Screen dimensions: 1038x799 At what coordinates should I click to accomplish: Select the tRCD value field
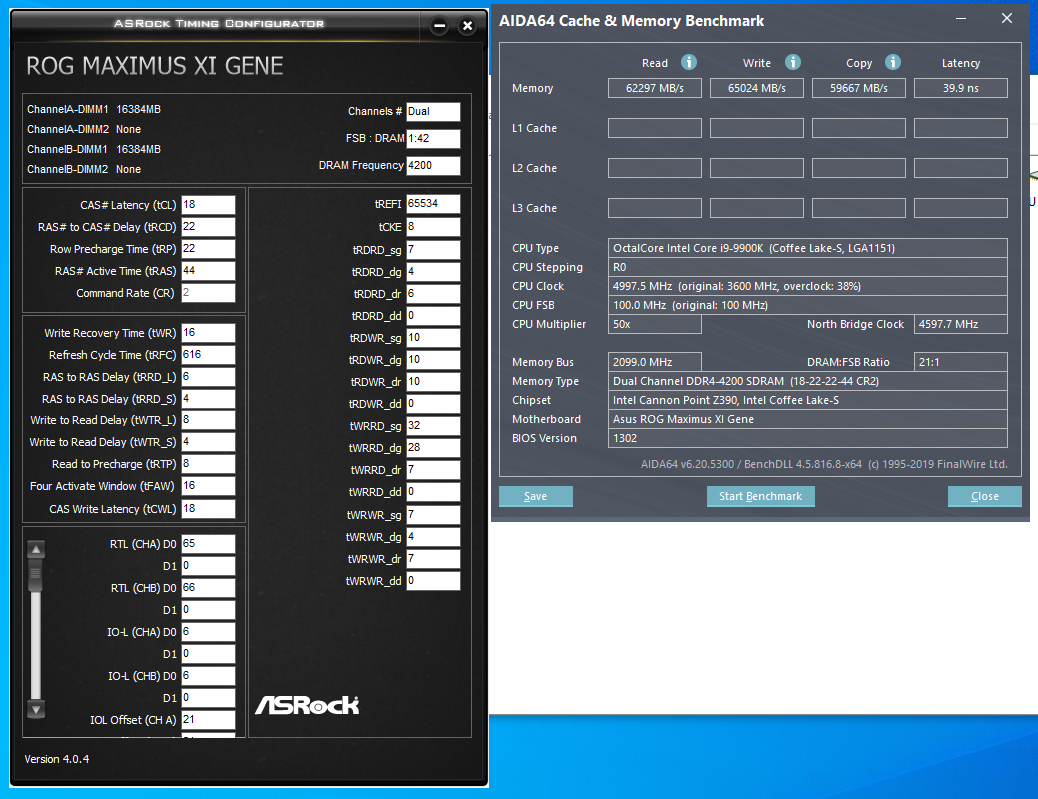(209, 227)
